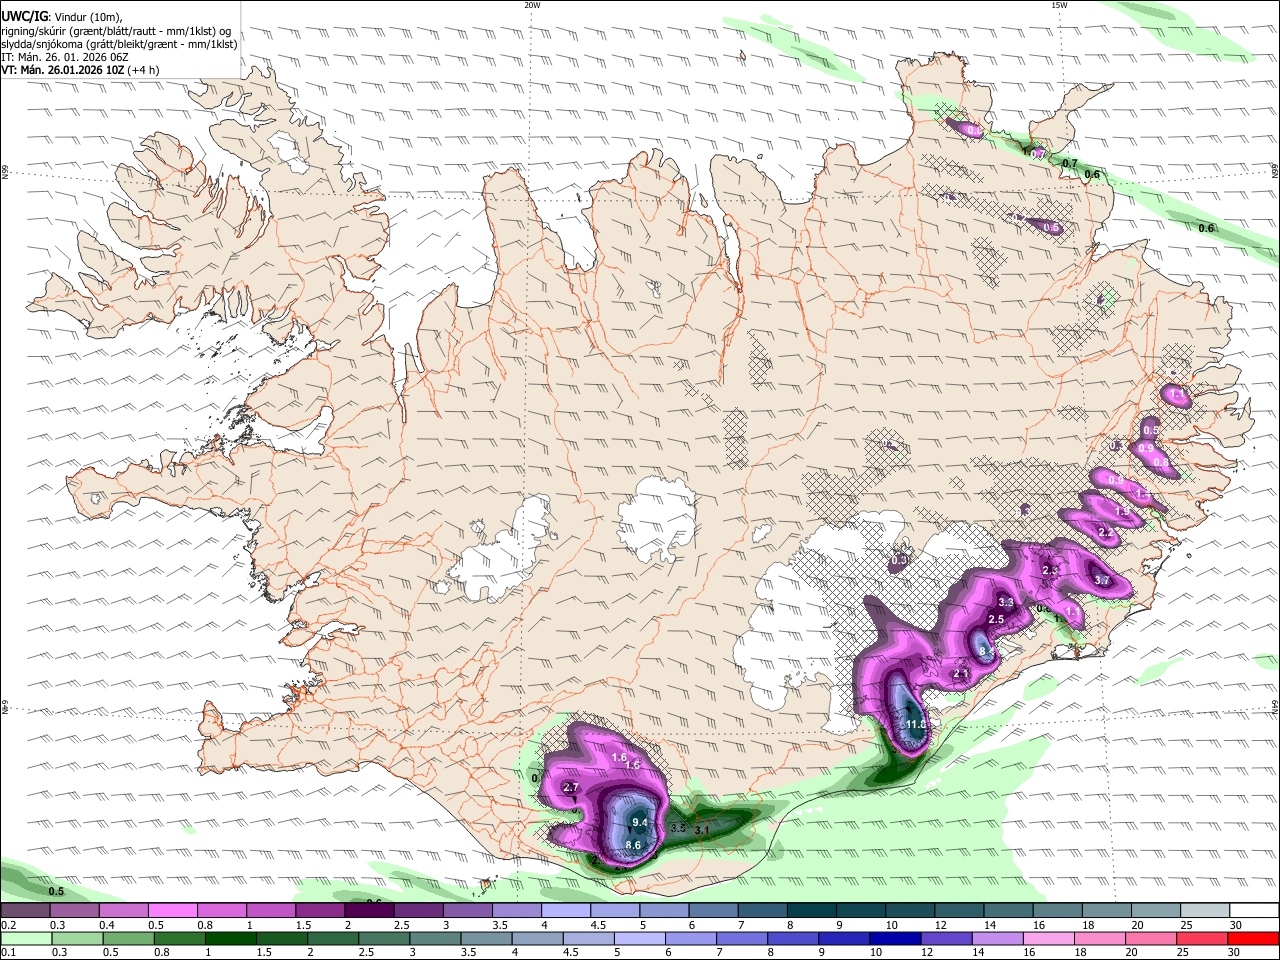This screenshot has height=960, width=1280.
Task: Click the red lower legend swatch right of 30
Action: [x=1255, y=939]
